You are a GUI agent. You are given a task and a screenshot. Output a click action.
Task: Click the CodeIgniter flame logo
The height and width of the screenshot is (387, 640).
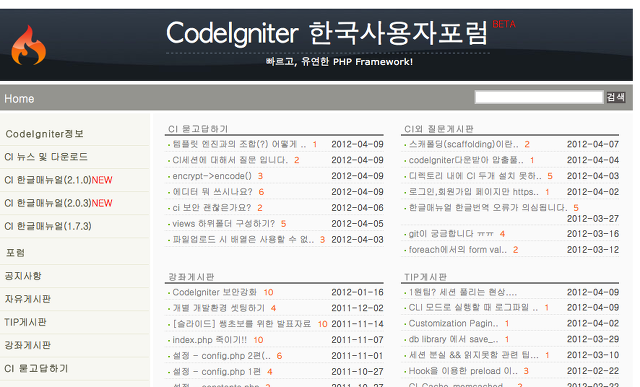click(28, 45)
